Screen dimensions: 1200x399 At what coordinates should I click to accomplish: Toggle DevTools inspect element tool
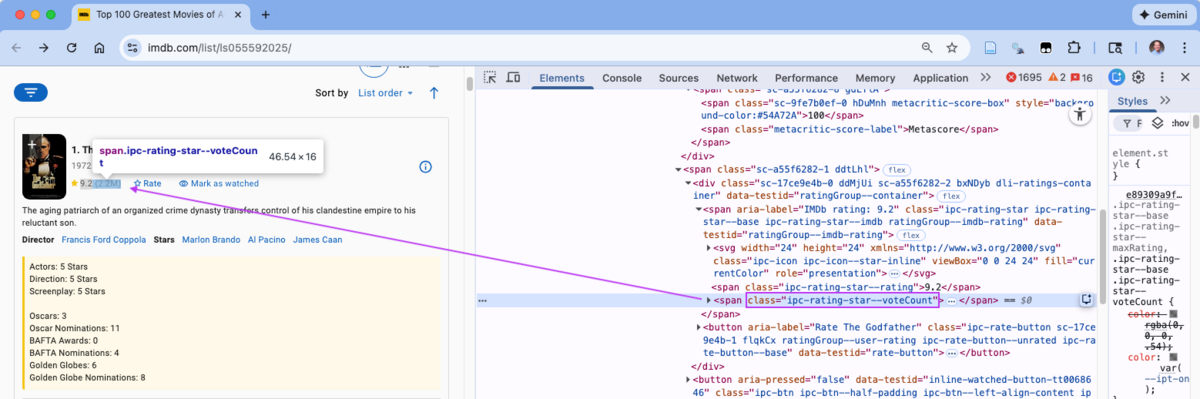[490, 78]
